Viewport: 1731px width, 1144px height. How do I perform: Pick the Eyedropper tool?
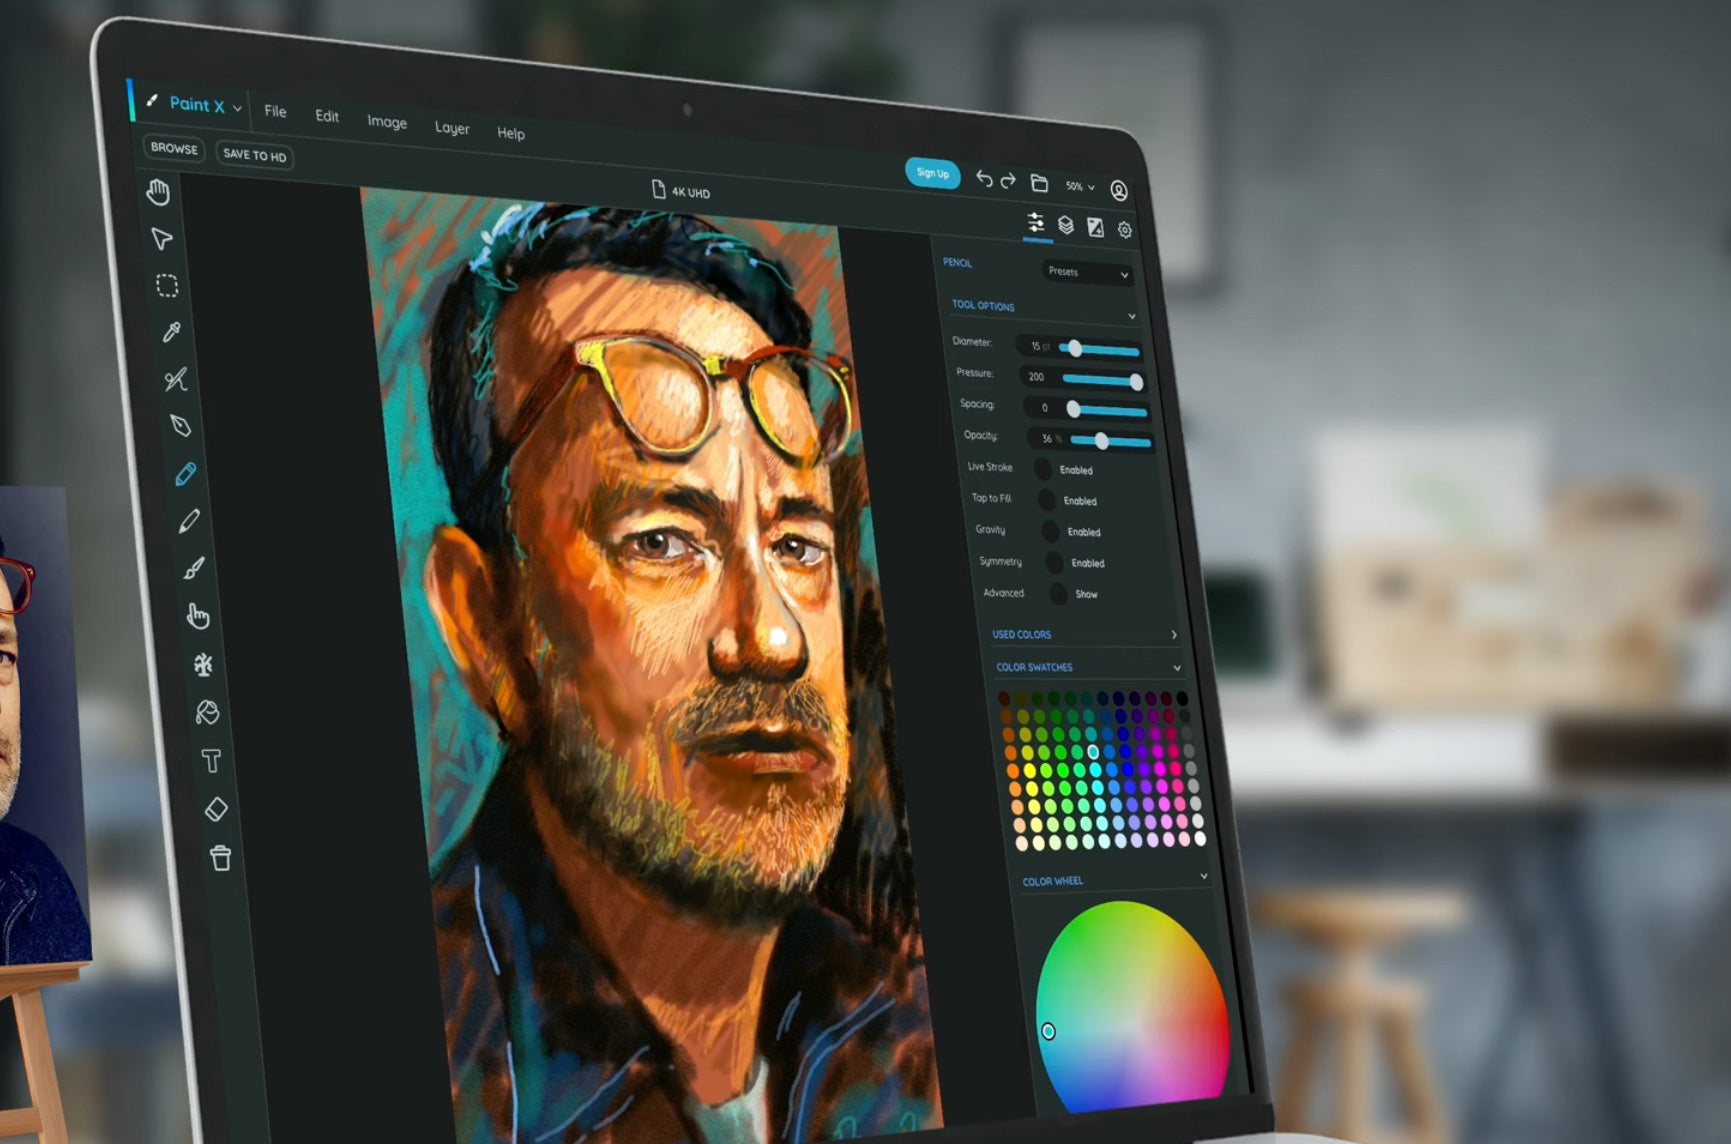pos(172,332)
